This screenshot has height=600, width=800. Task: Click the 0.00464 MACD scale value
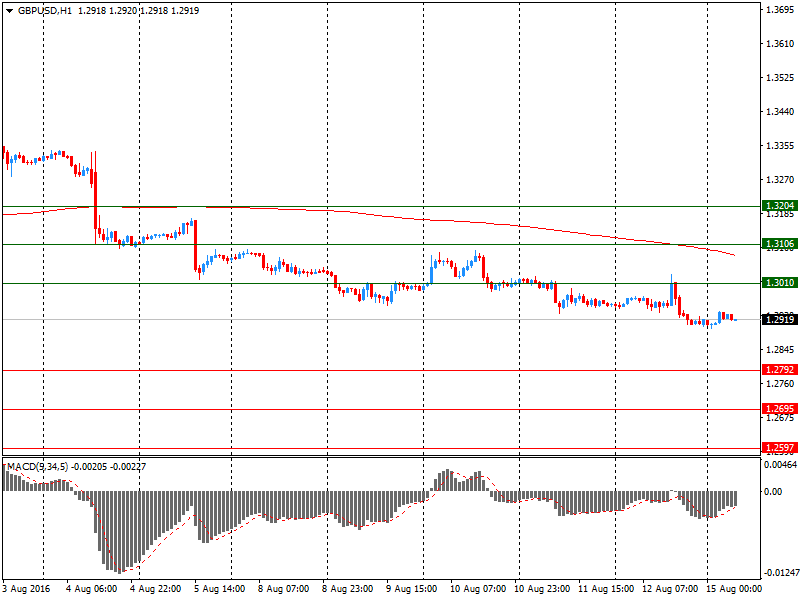[780, 465]
